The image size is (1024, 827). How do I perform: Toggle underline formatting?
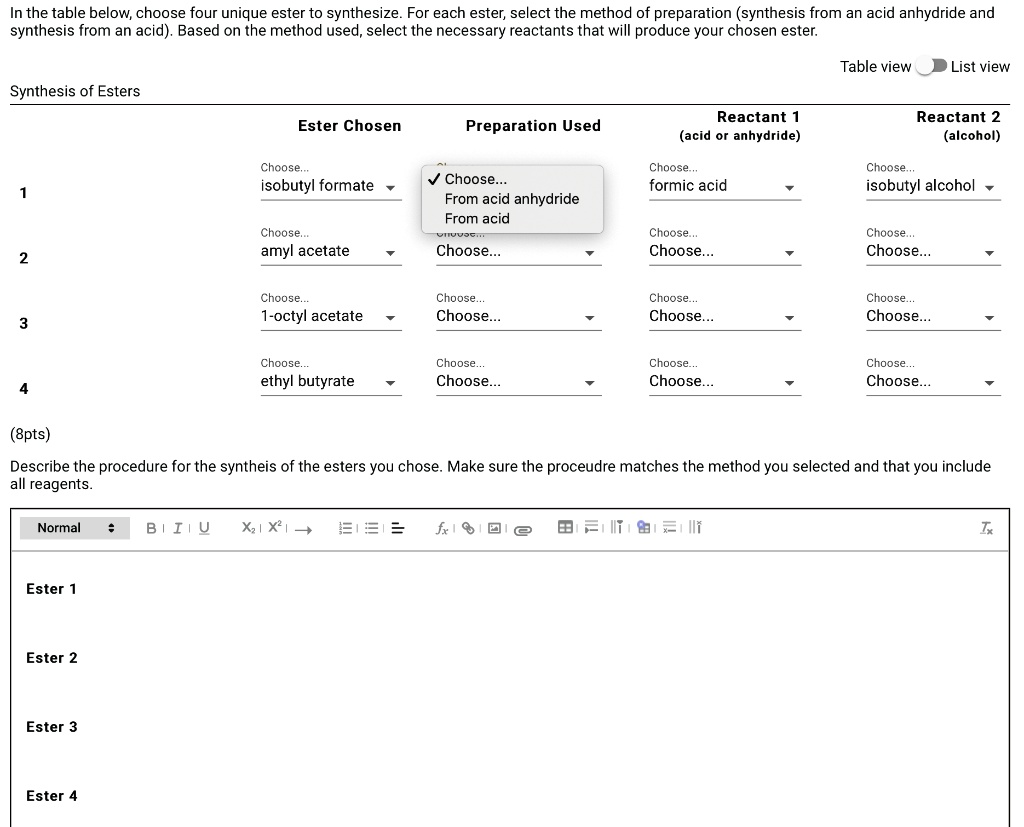pyautogui.click(x=203, y=527)
